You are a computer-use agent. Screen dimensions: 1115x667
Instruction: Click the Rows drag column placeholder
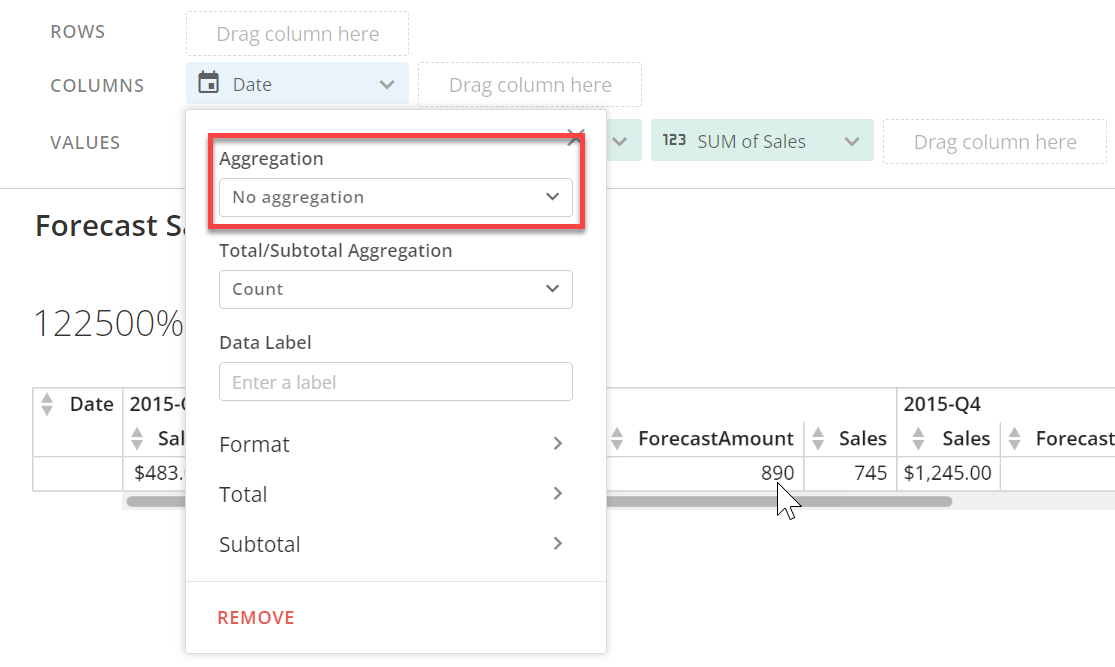[x=297, y=34]
